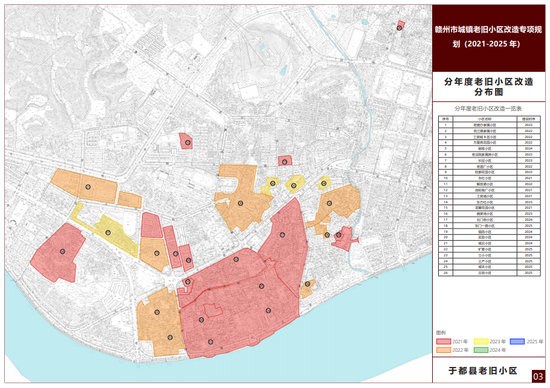Click the upper marker in the southwest orange zone
The height and width of the screenshot is (388, 550).
(157, 312)
